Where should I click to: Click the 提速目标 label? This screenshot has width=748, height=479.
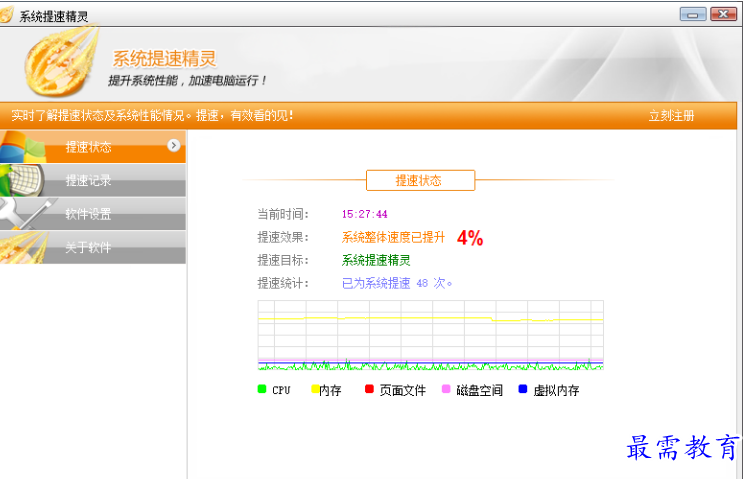(283, 260)
